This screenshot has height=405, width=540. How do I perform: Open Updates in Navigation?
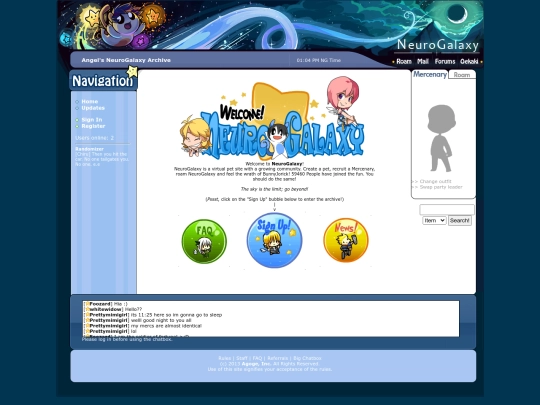click(93, 108)
